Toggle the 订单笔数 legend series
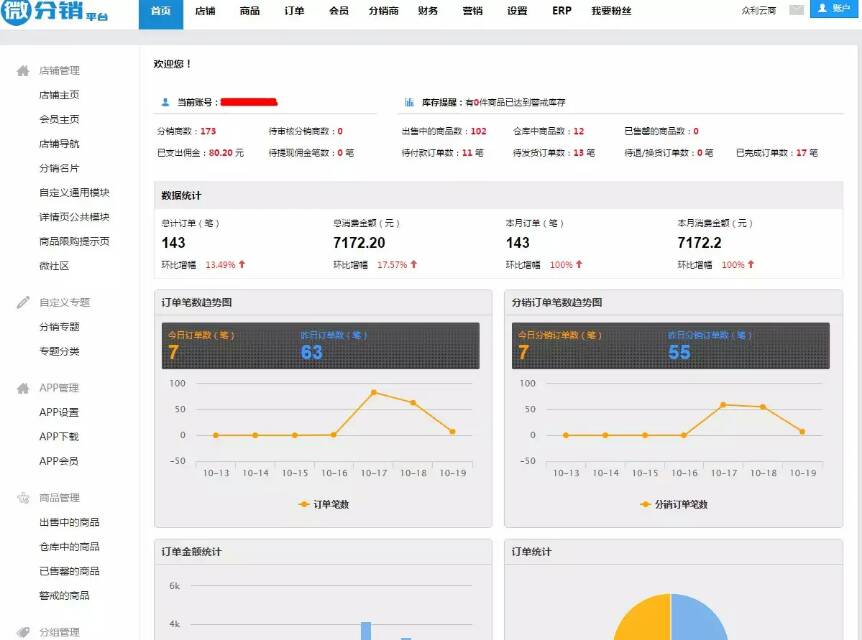This screenshot has width=862, height=640. click(x=324, y=504)
